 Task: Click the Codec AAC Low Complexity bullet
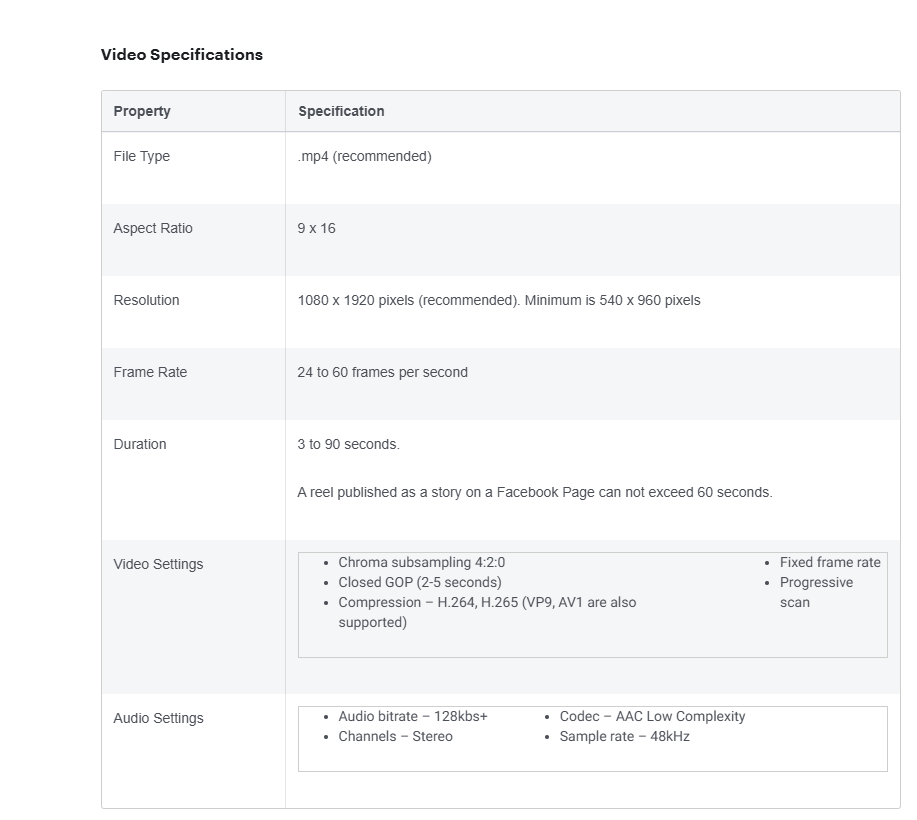[x=652, y=716]
